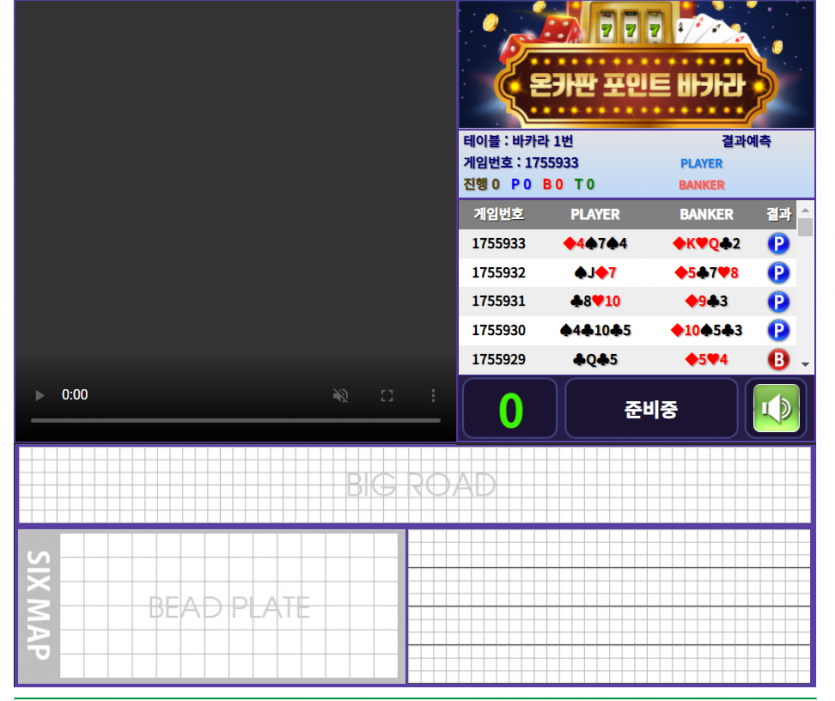This screenshot has height=701, width=835.
Task: Click the green T 0 counter
Action: click(x=584, y=184)
